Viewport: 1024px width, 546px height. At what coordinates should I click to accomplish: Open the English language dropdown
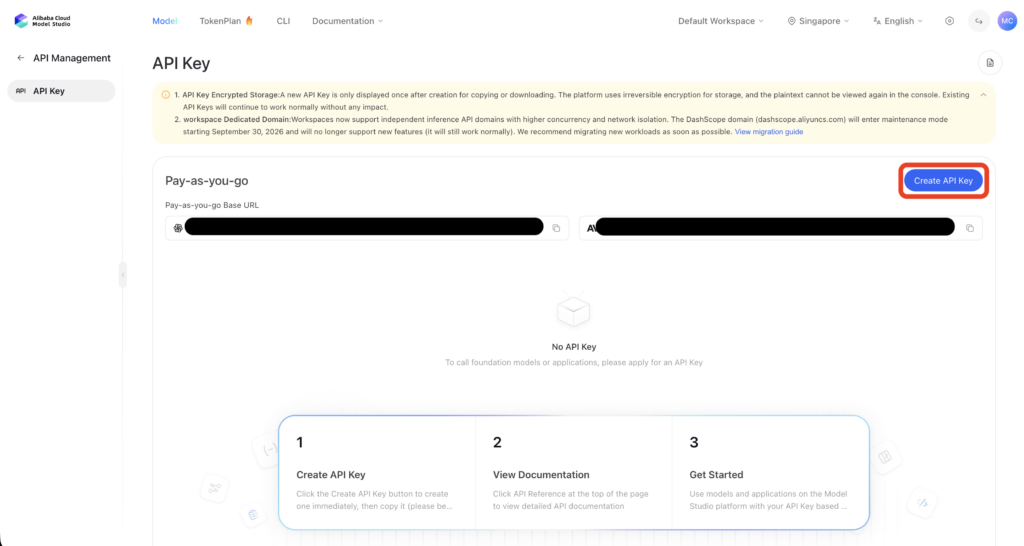coord(898,21)
